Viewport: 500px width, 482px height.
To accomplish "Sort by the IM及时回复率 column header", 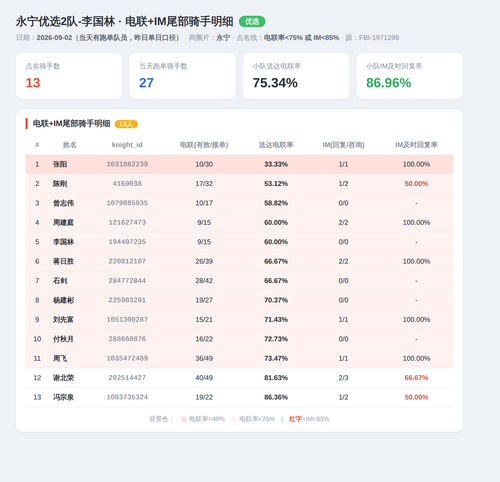I will (x=416, y=145).
